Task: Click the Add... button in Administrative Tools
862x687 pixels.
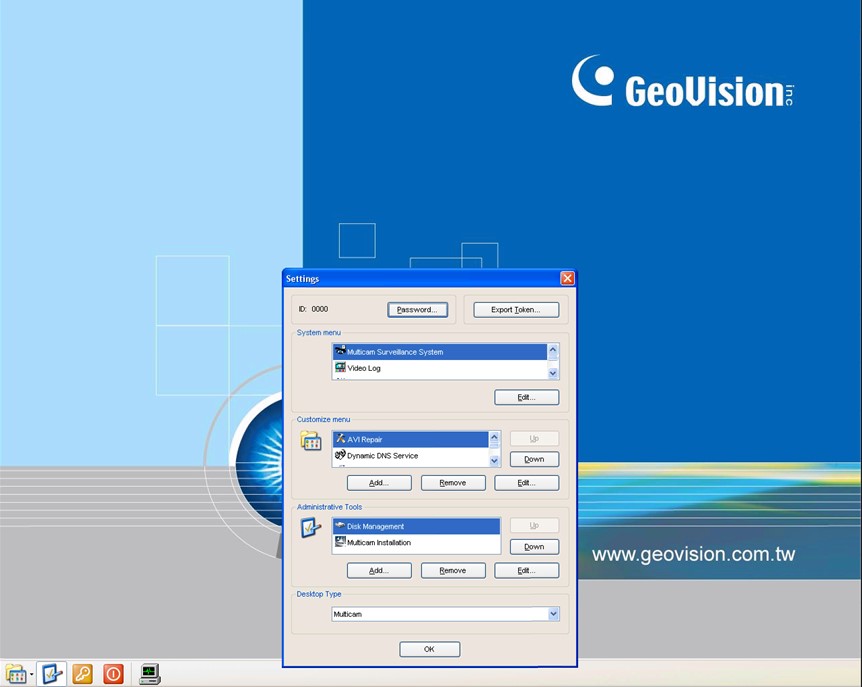Action: pos(379,570)
